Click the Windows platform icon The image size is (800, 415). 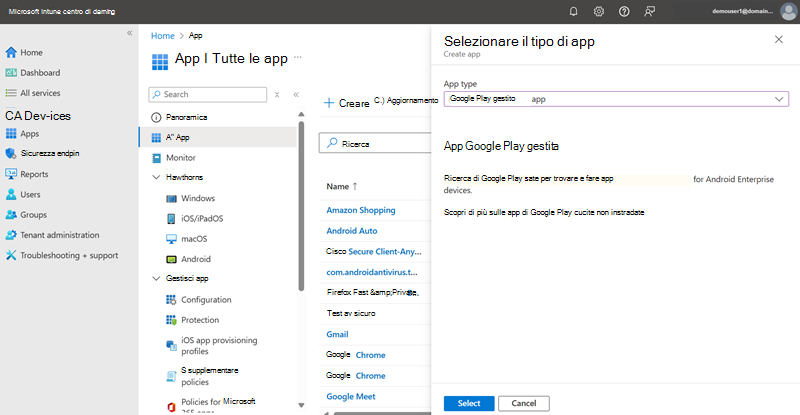[171, 198]
